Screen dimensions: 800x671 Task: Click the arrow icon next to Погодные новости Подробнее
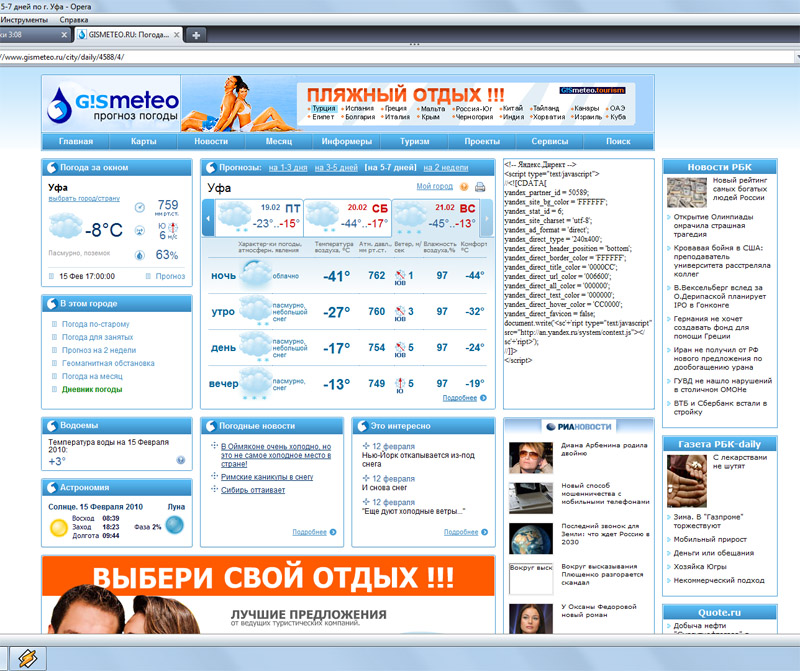coord(333,532)
